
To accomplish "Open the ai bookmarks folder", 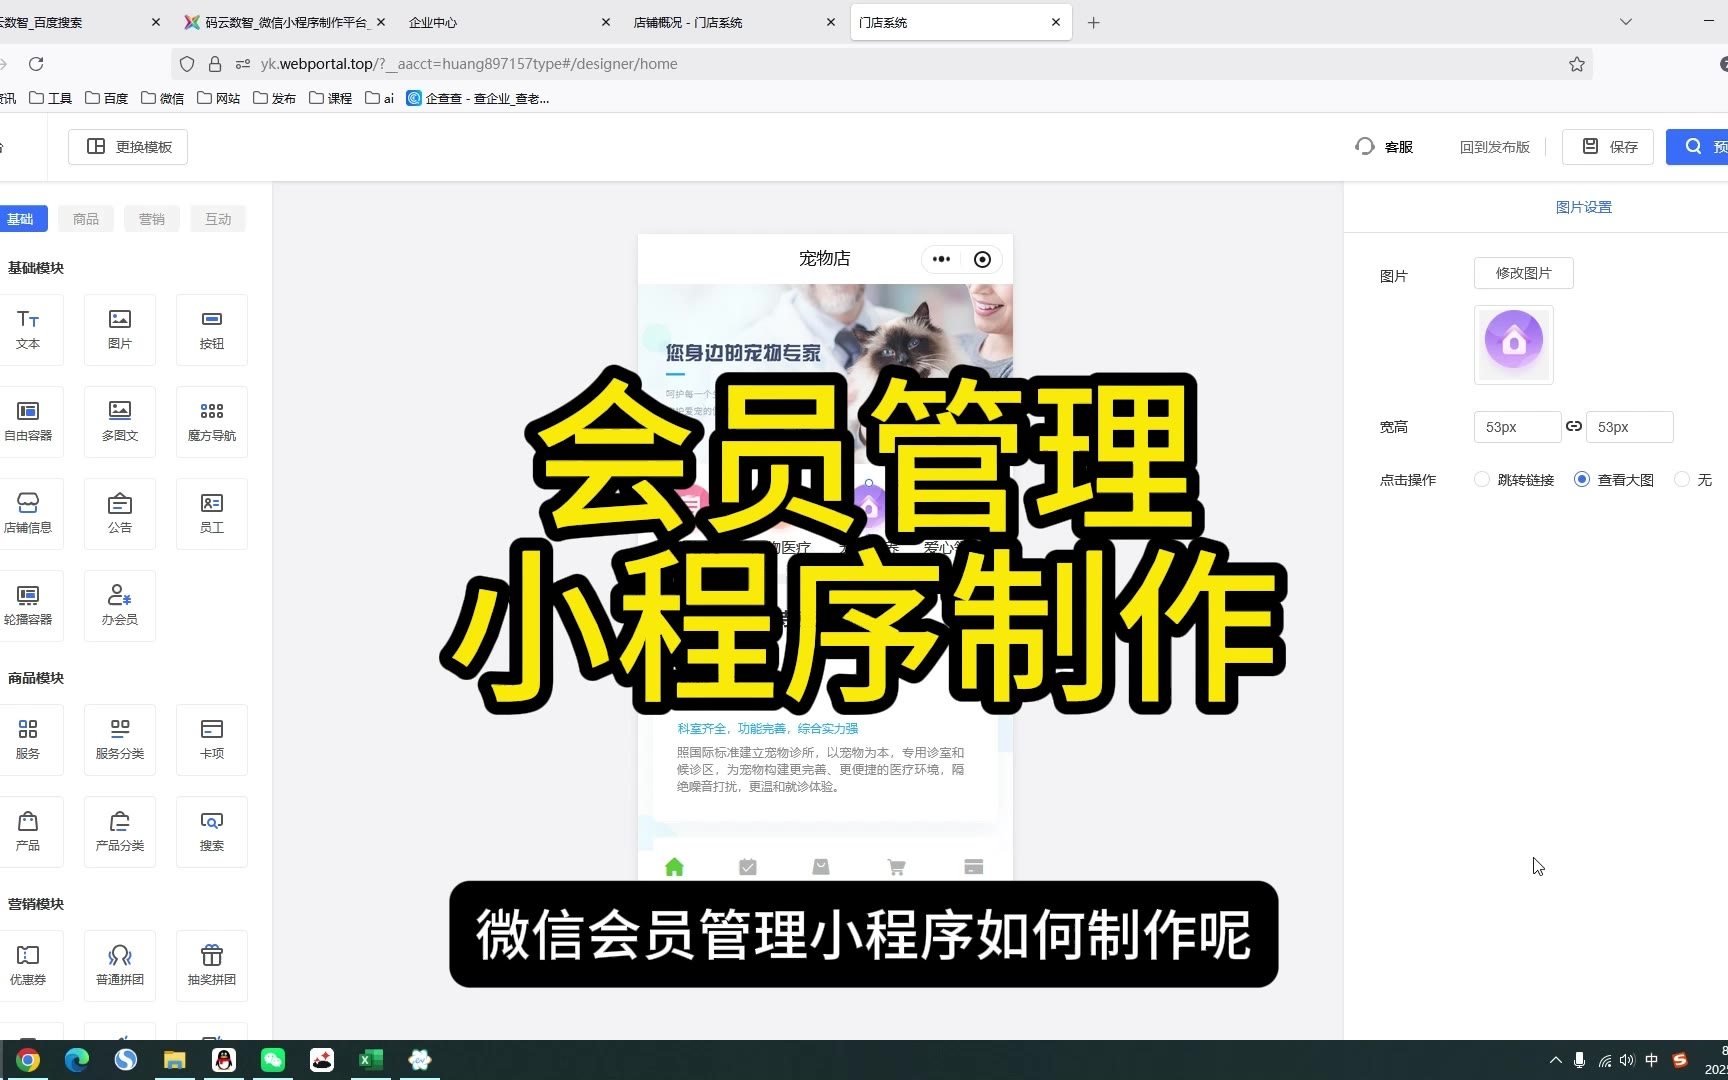I will (x=380, y=98).
